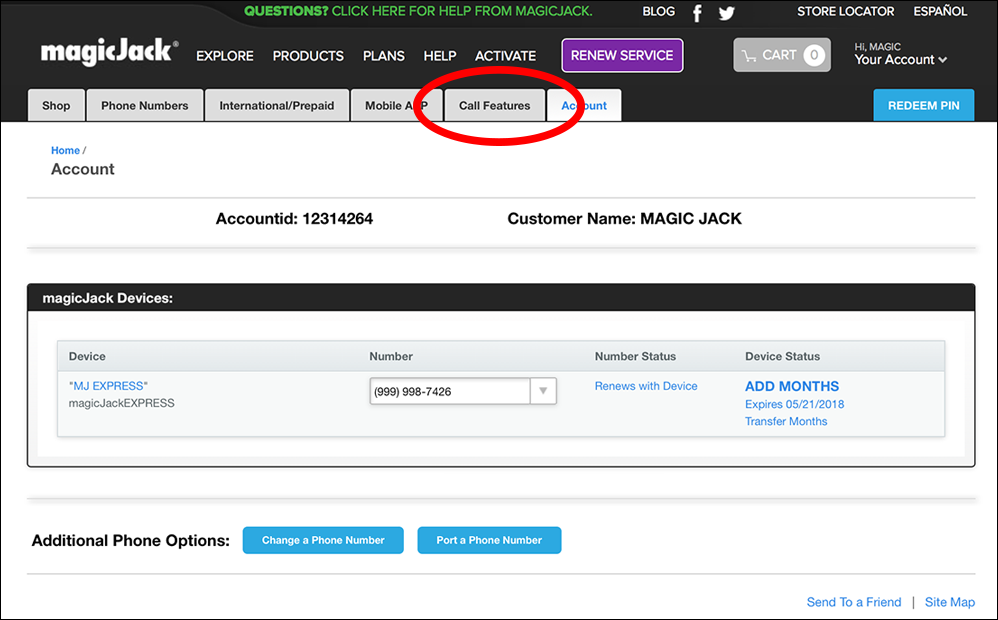Screen dimensions: 998x620
Task: Expand the device number selection arrow
Action: click(542, 391)
